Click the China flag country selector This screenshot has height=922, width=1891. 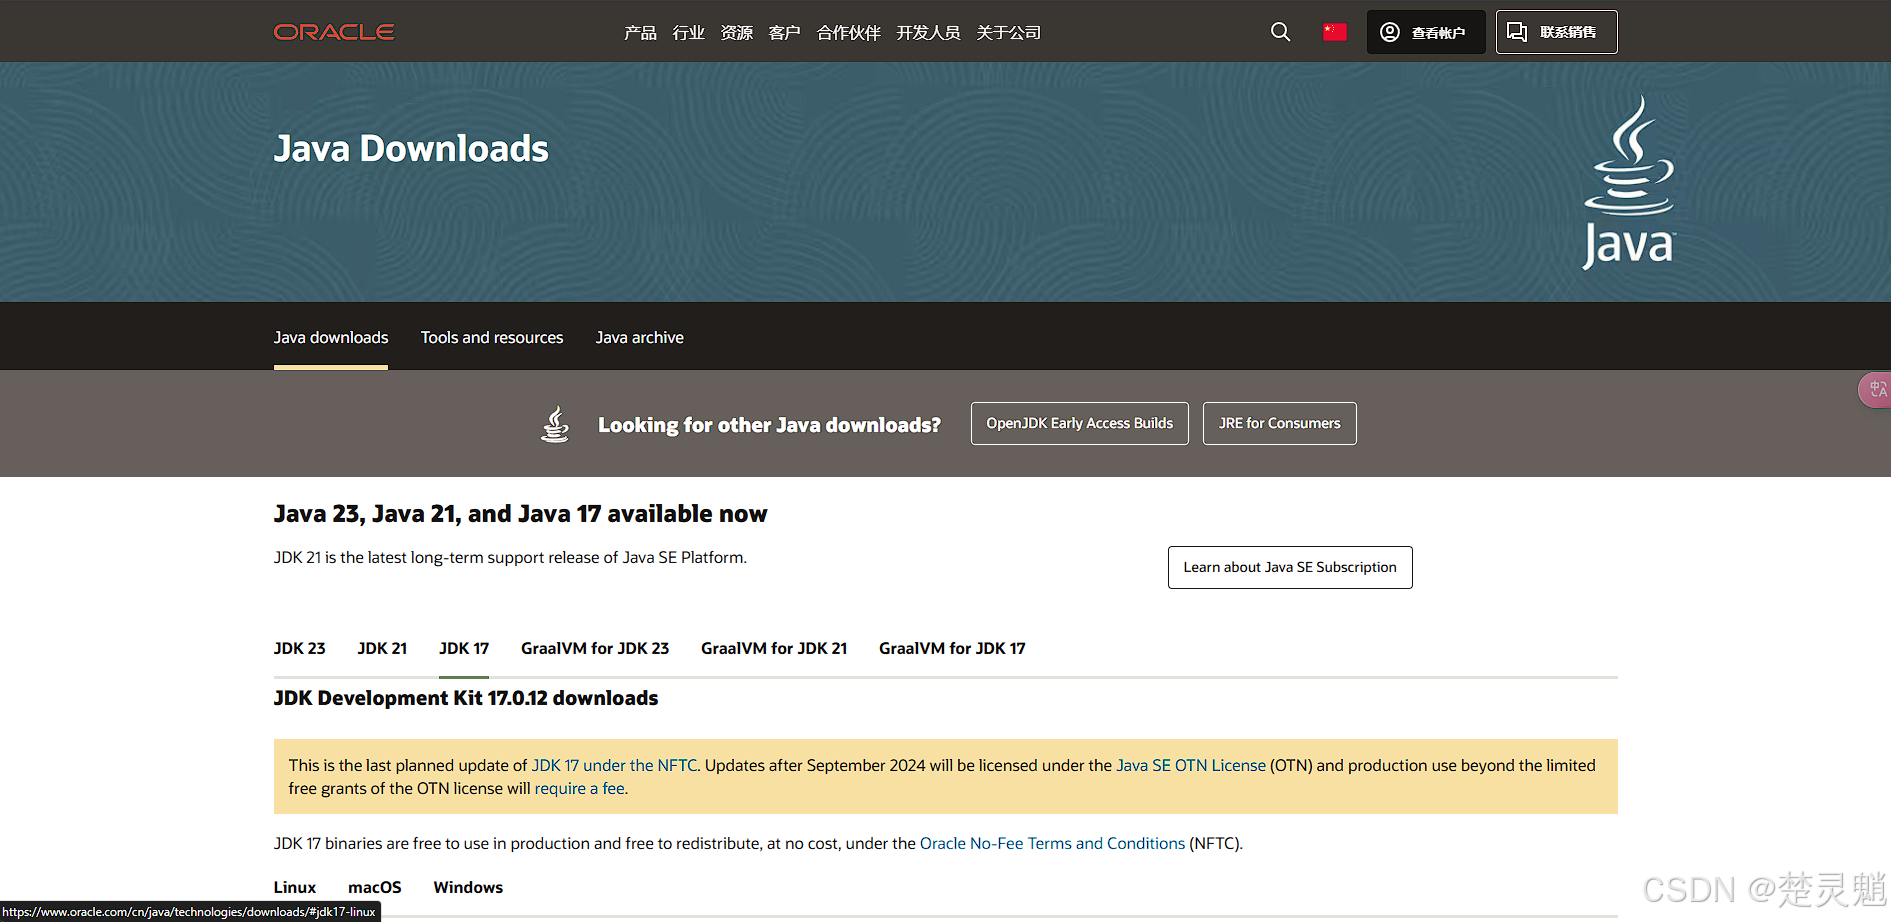[x=1335, y=32]
